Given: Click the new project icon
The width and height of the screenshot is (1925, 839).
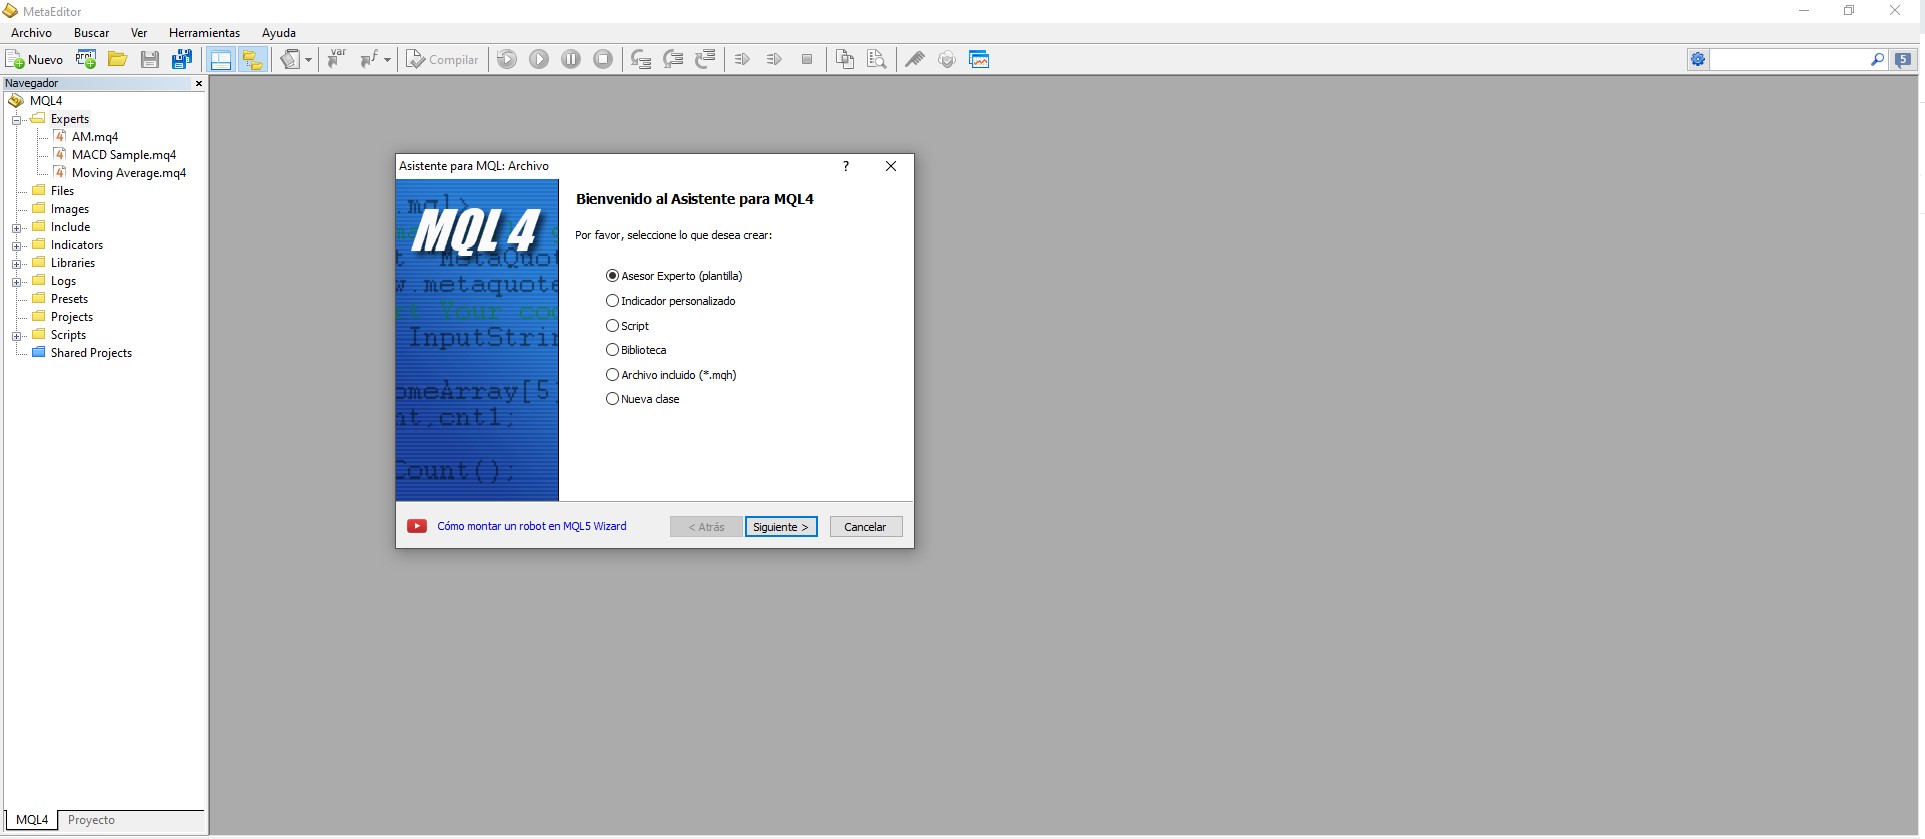Looking at the screenshot, I should [x=86, y=60].
